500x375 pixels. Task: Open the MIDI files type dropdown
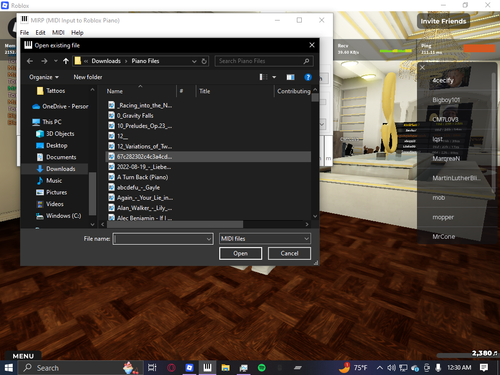coord(265,239)
